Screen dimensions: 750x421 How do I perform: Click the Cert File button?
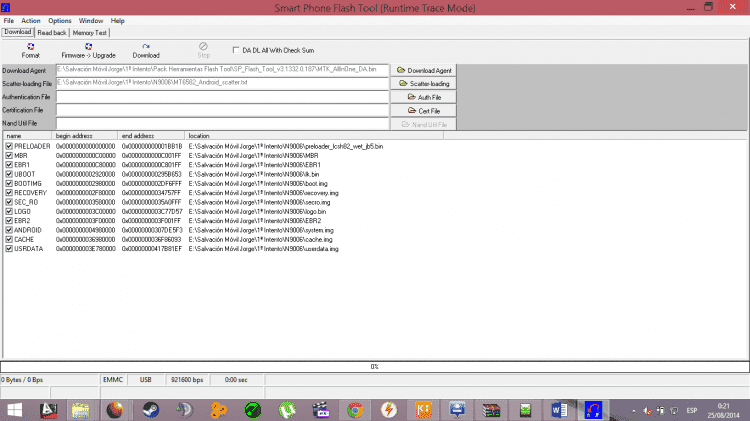coord(423,111)
